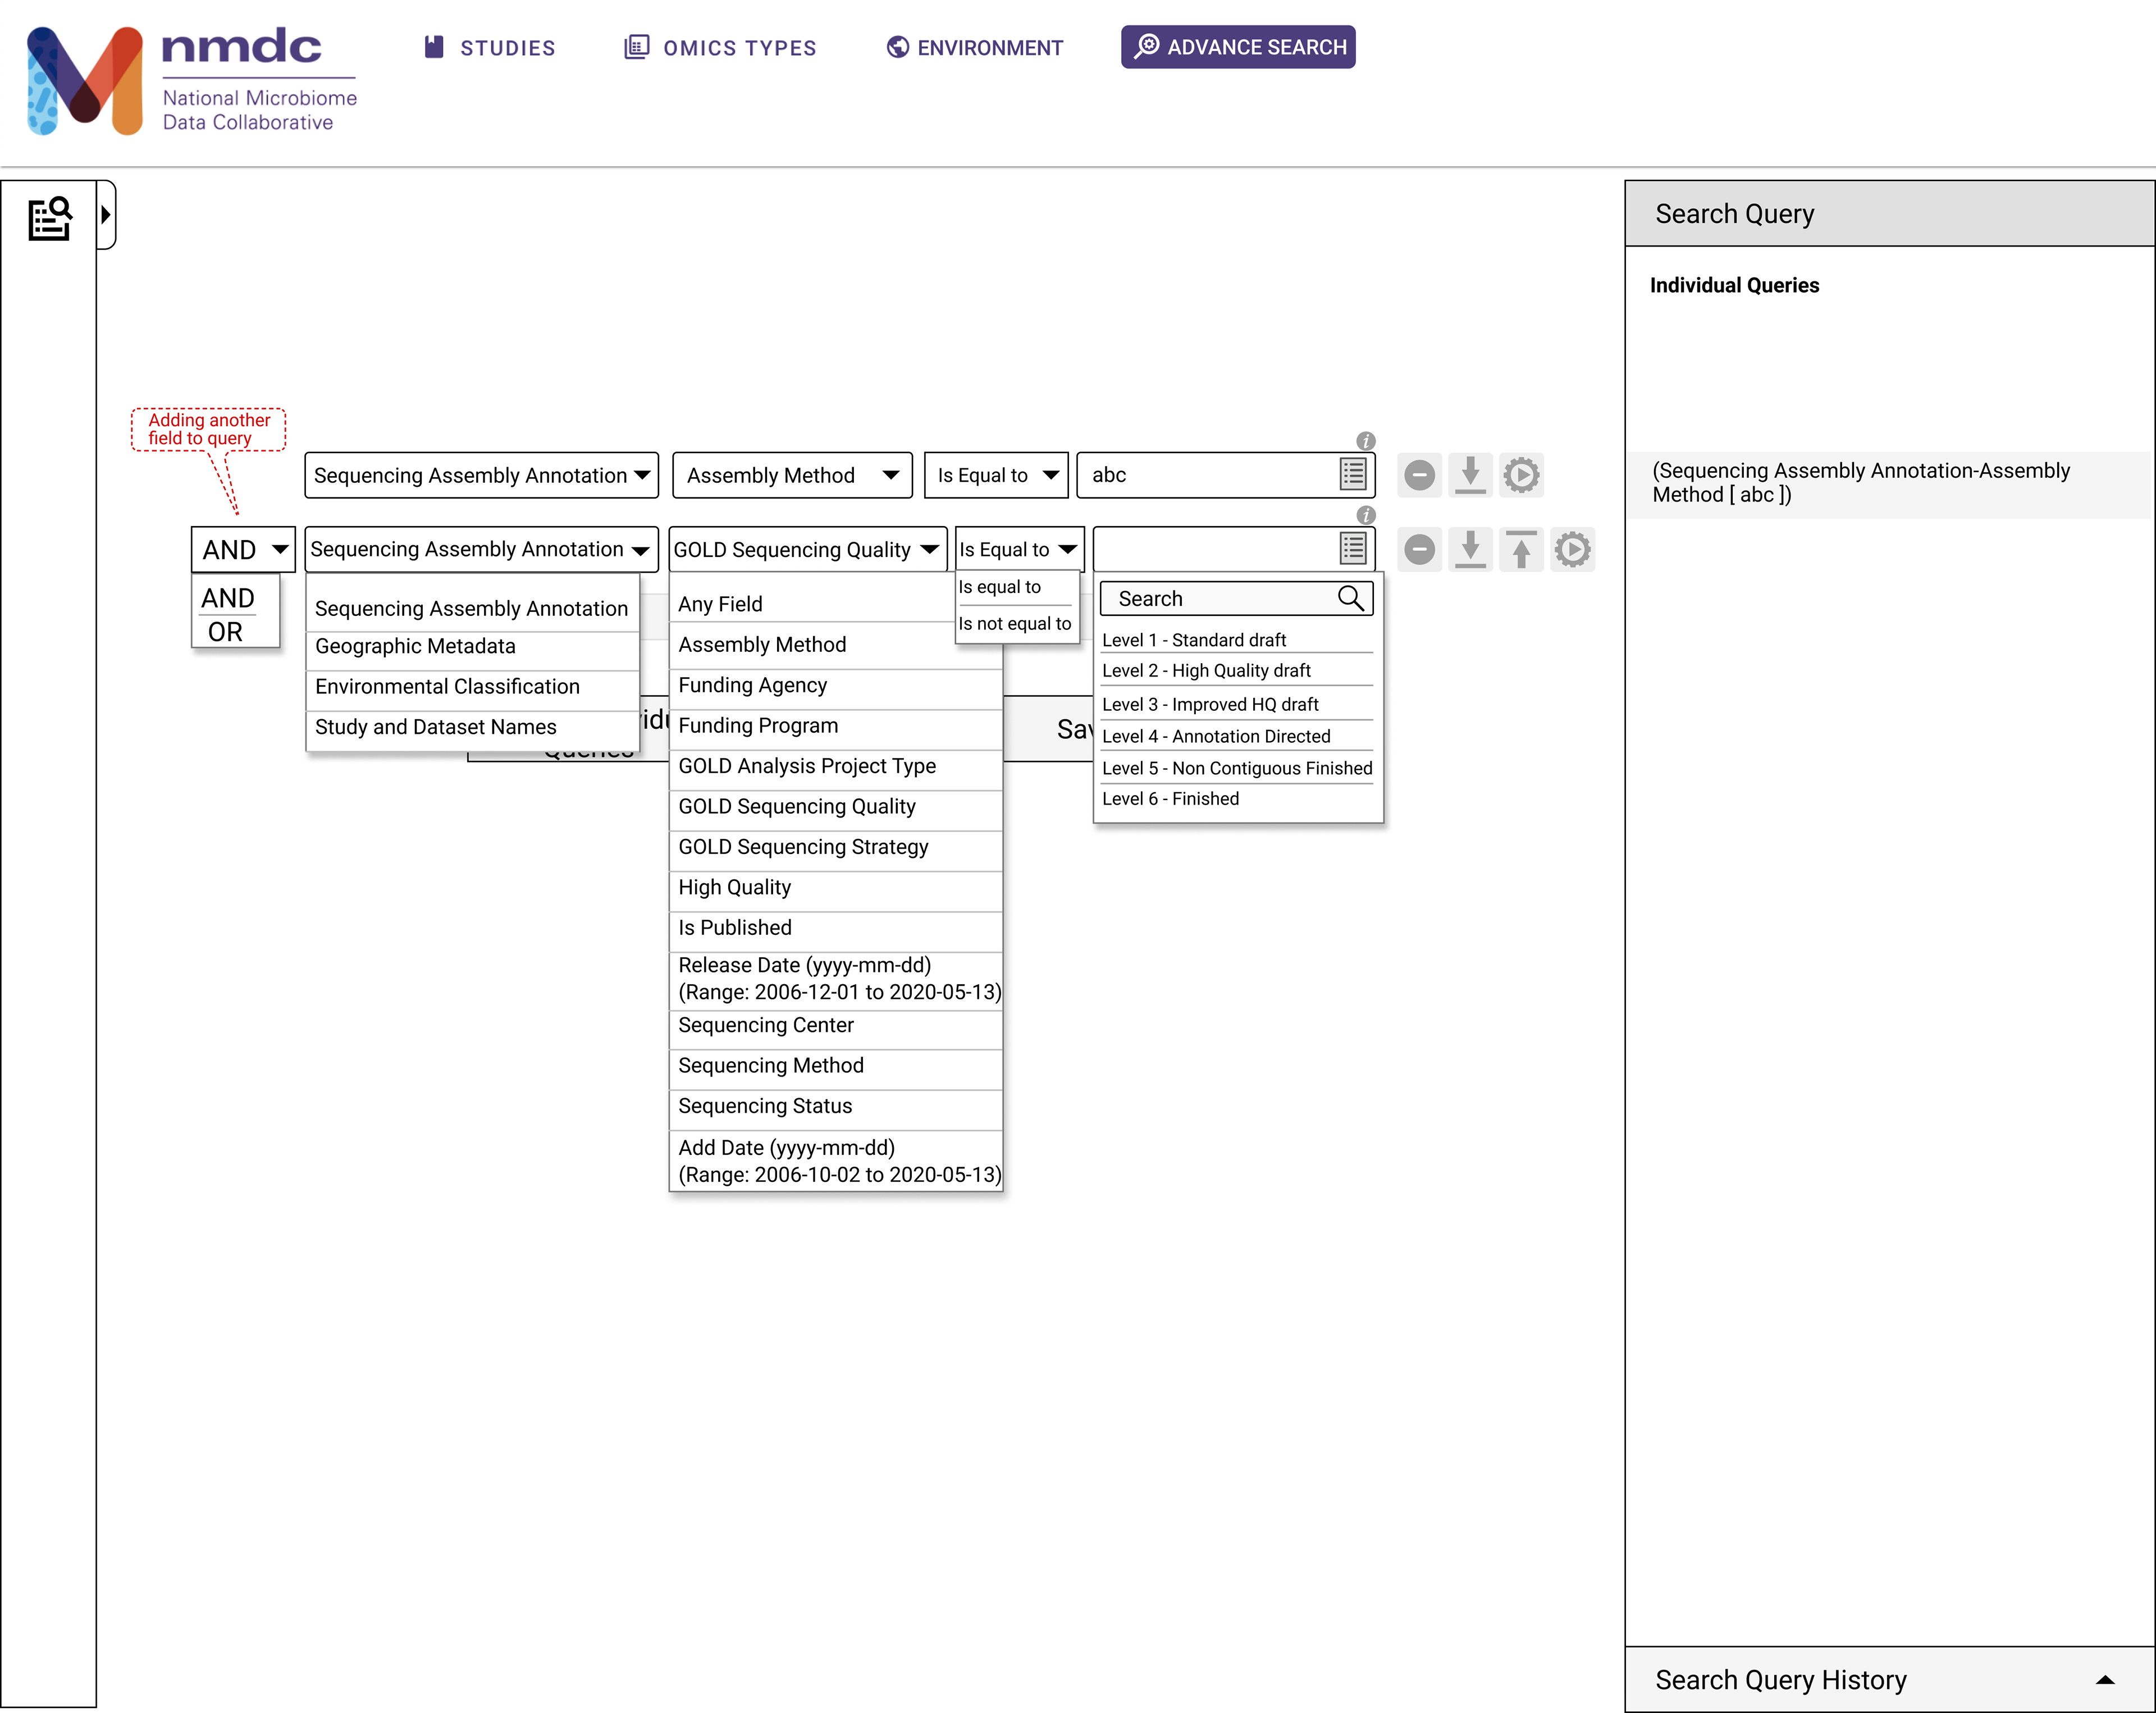The image size is (2156, 1713).
Task: Click the NMDC logo
Action: (x=191, y=80)
